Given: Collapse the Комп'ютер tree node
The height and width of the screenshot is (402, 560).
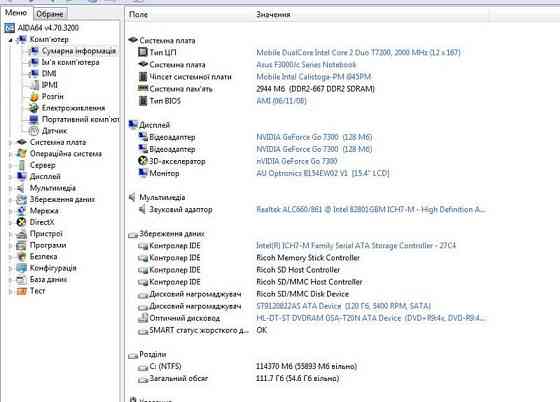Looking at the screenshot, I should point(10,40).
